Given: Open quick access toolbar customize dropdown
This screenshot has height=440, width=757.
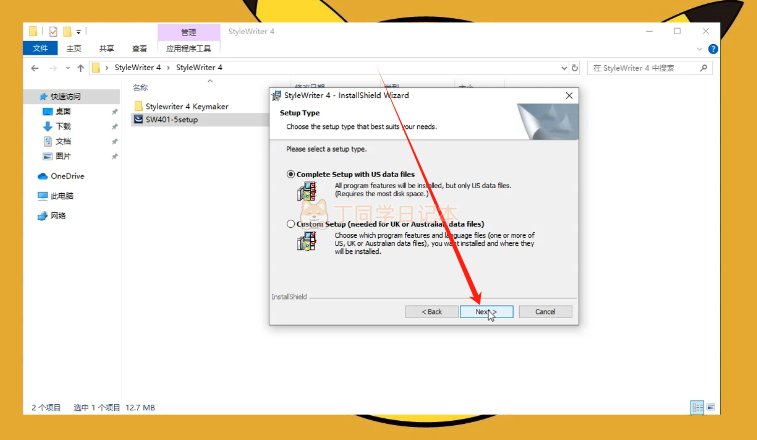Looking at the screenshot, I should [78, 32].
